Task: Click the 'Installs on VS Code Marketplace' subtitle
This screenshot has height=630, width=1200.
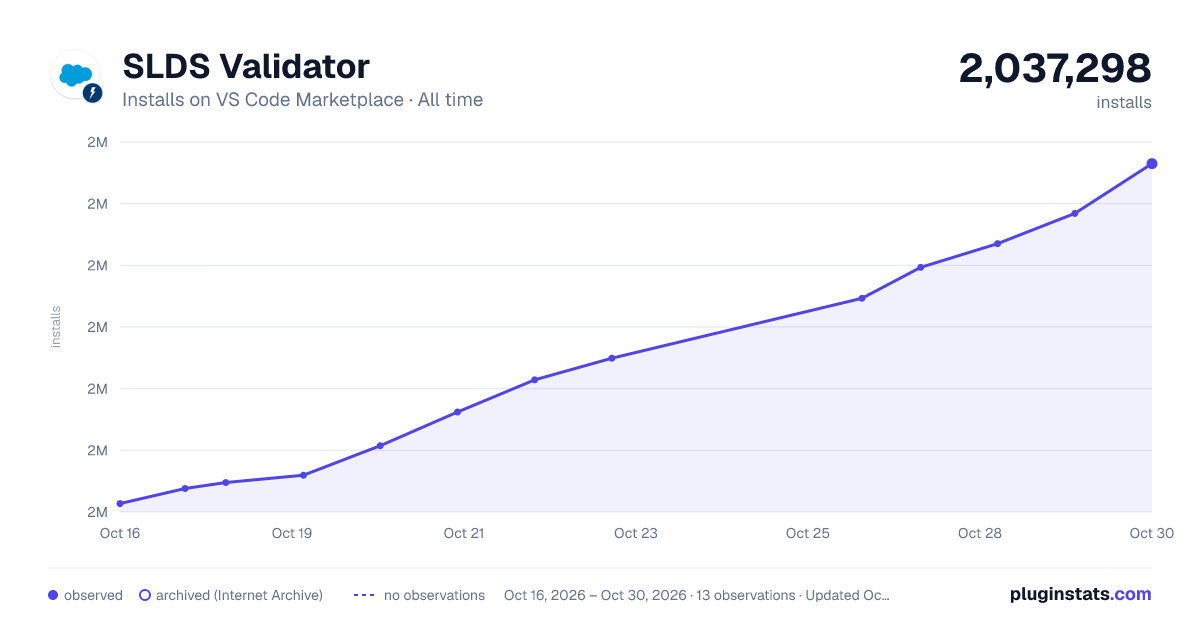Action: coord(302,100)
